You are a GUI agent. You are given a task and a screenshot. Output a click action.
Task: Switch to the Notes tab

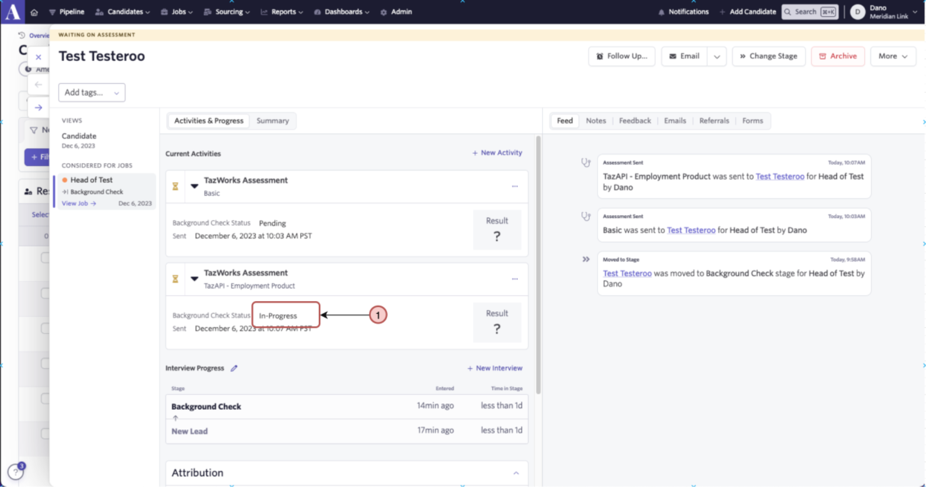pos(596,121)
